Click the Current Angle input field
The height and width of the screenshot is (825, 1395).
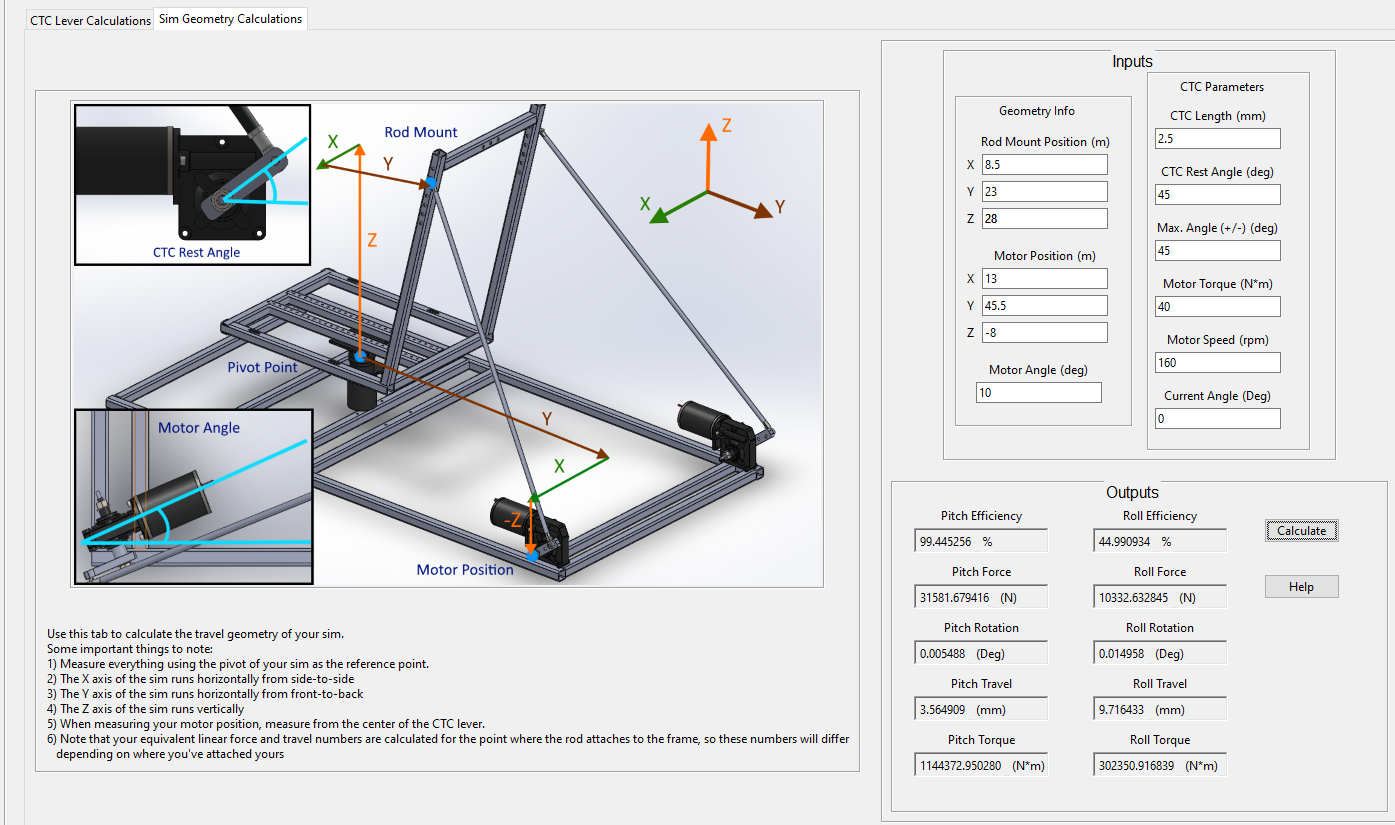tap(1218, 419)
